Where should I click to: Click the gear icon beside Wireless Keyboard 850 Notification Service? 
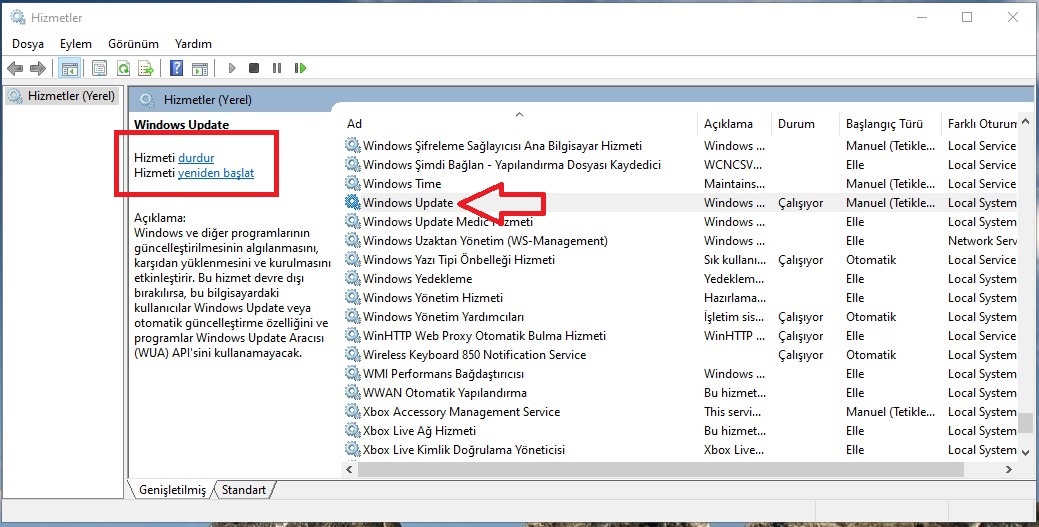353,355
